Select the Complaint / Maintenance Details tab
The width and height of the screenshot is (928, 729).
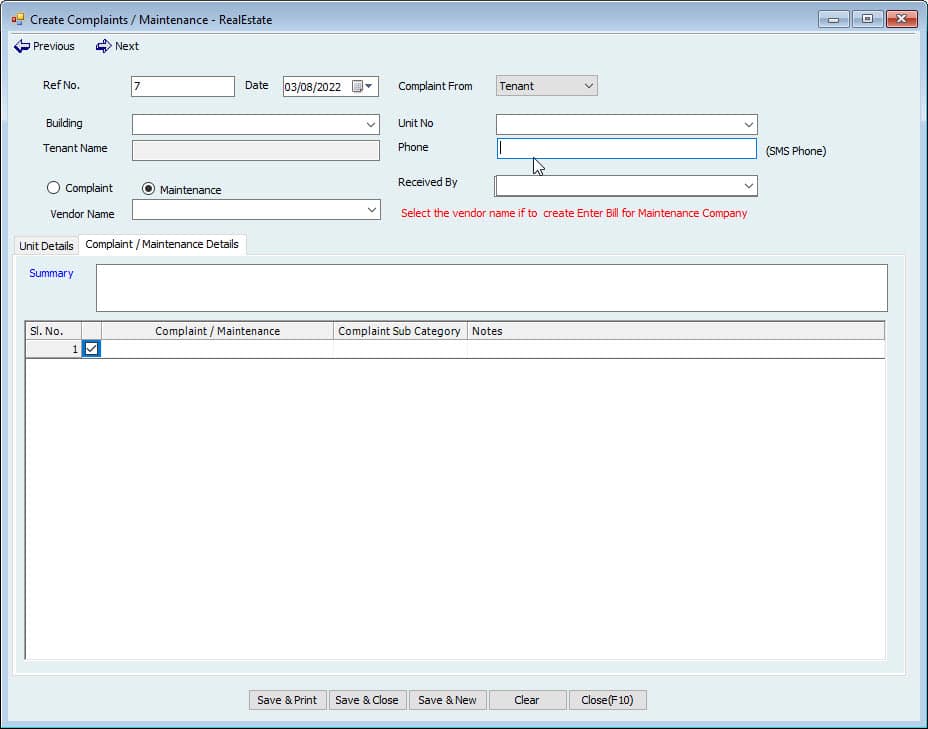(162, 244)
